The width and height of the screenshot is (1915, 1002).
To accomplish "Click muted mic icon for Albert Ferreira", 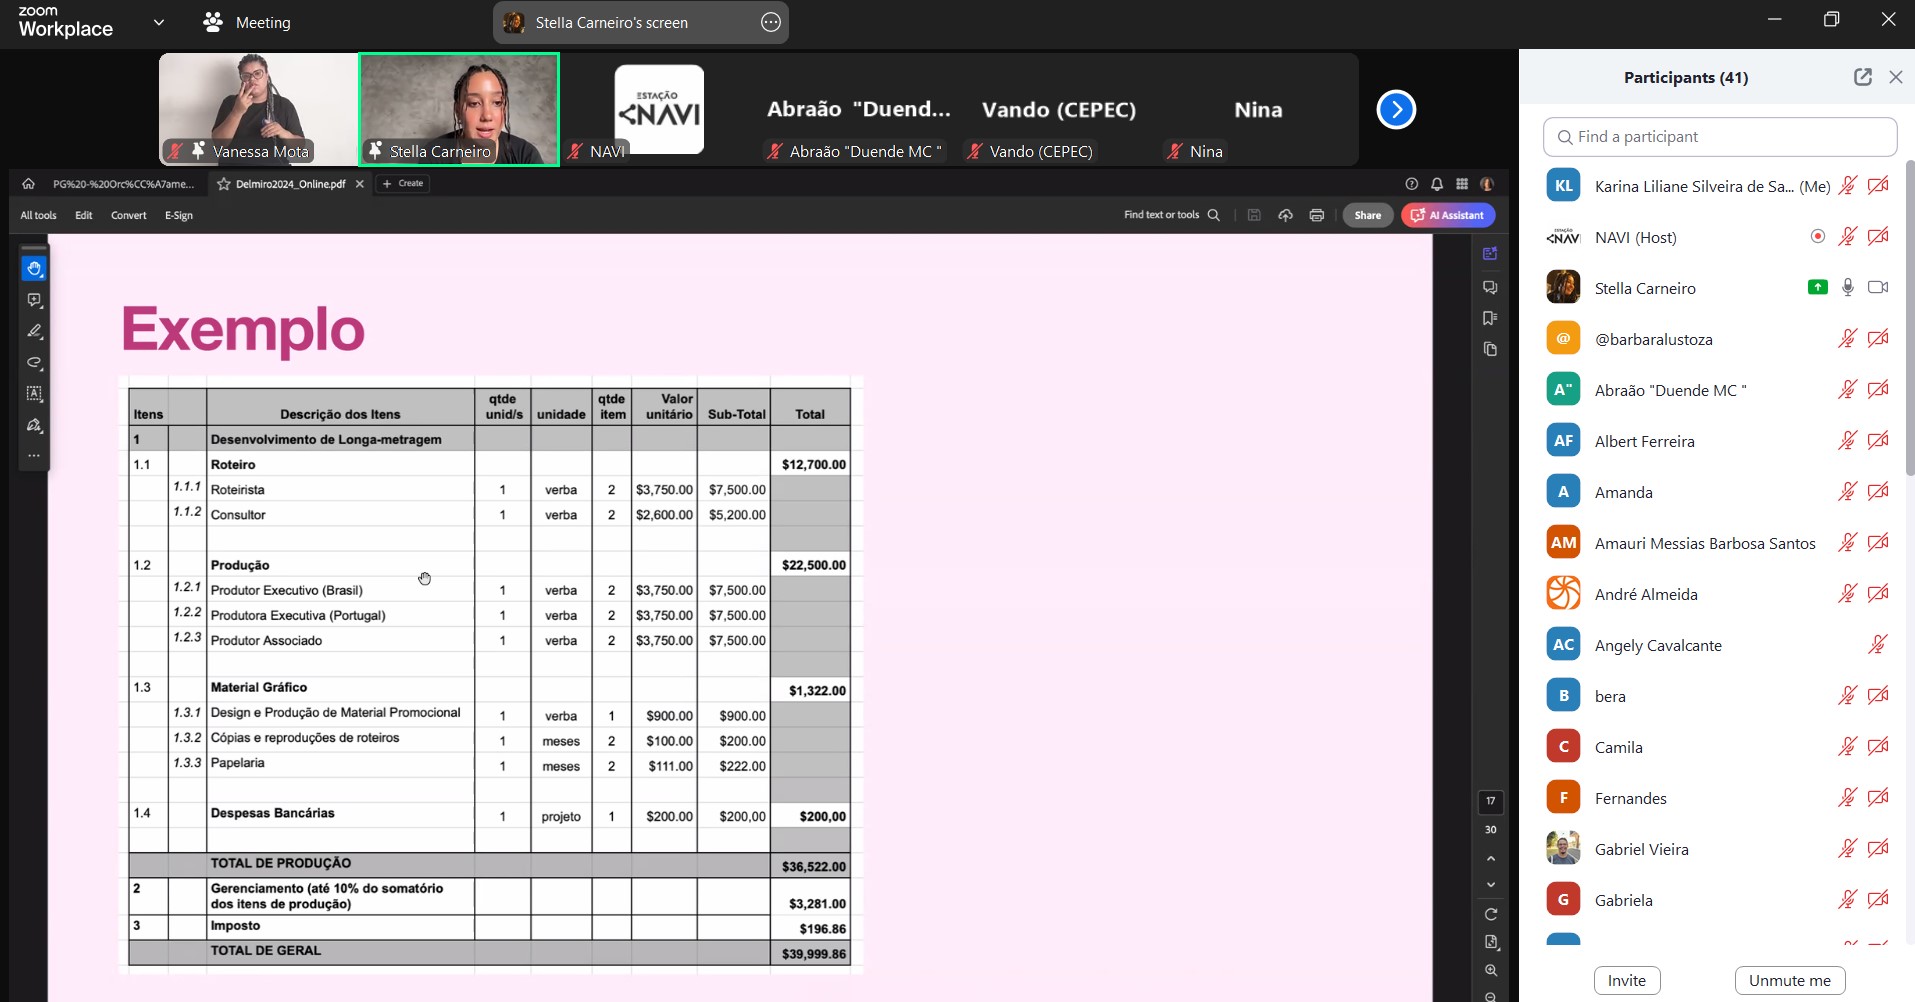I will (1847, 441).
